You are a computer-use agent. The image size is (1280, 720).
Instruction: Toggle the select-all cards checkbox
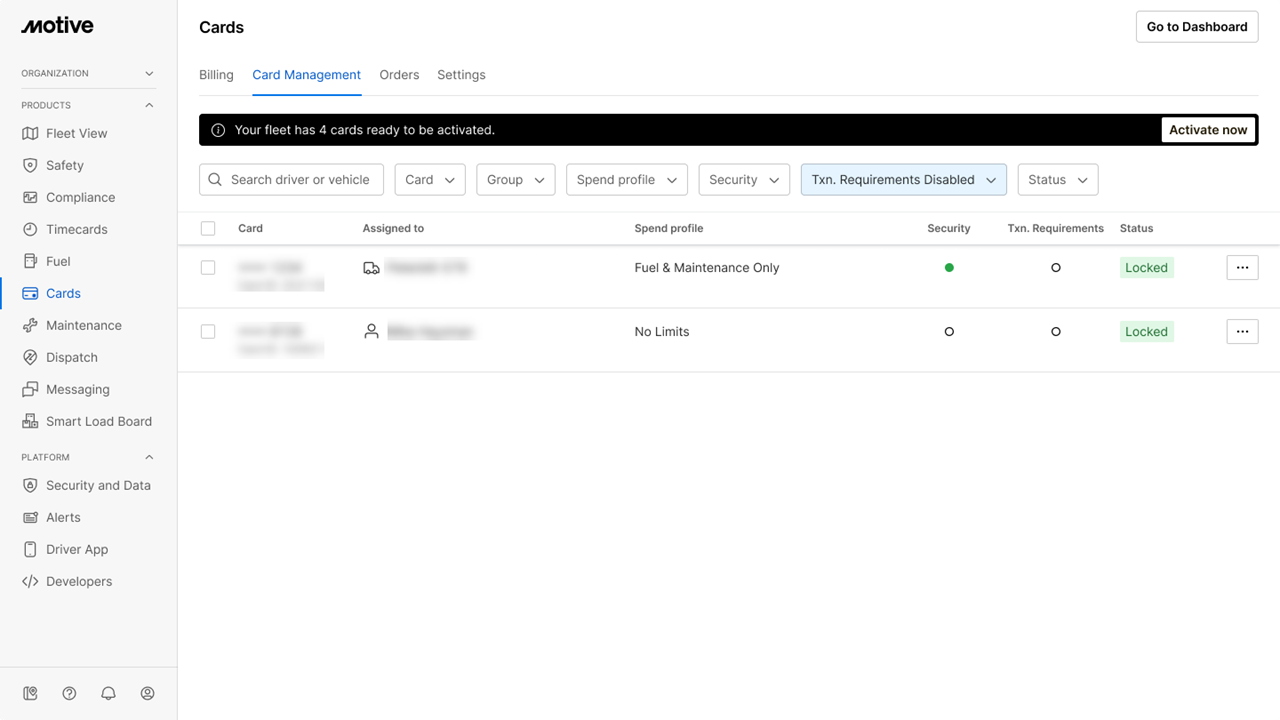click(x=208, y=228)
